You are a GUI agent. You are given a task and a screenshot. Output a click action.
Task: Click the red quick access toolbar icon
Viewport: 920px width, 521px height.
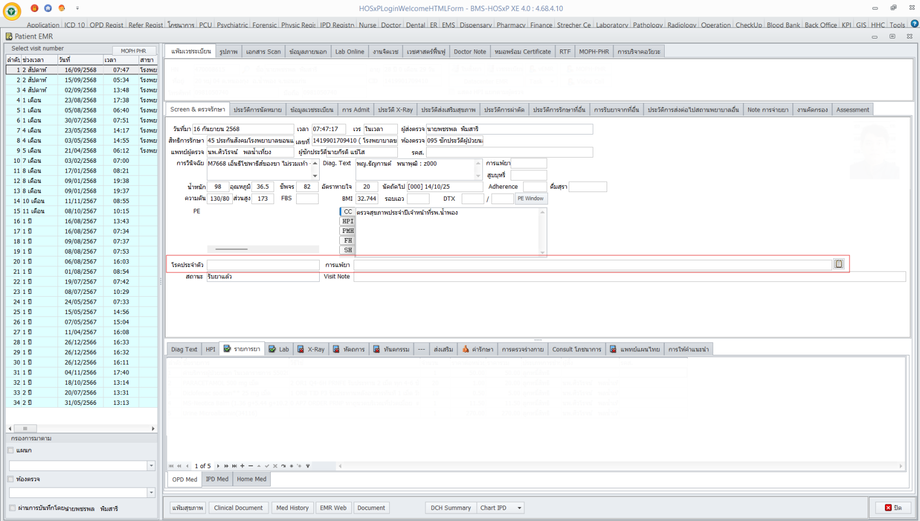[35, 8]
